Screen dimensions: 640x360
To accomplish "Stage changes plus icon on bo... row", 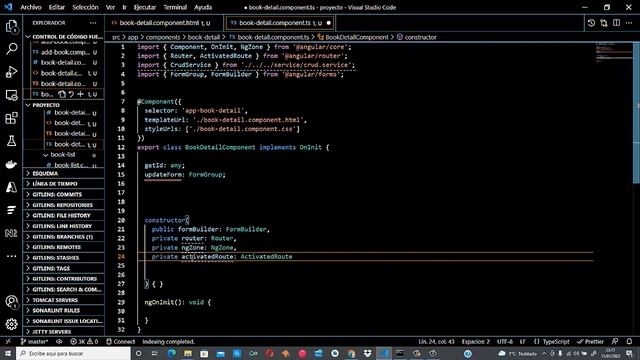I will (80, 94).
